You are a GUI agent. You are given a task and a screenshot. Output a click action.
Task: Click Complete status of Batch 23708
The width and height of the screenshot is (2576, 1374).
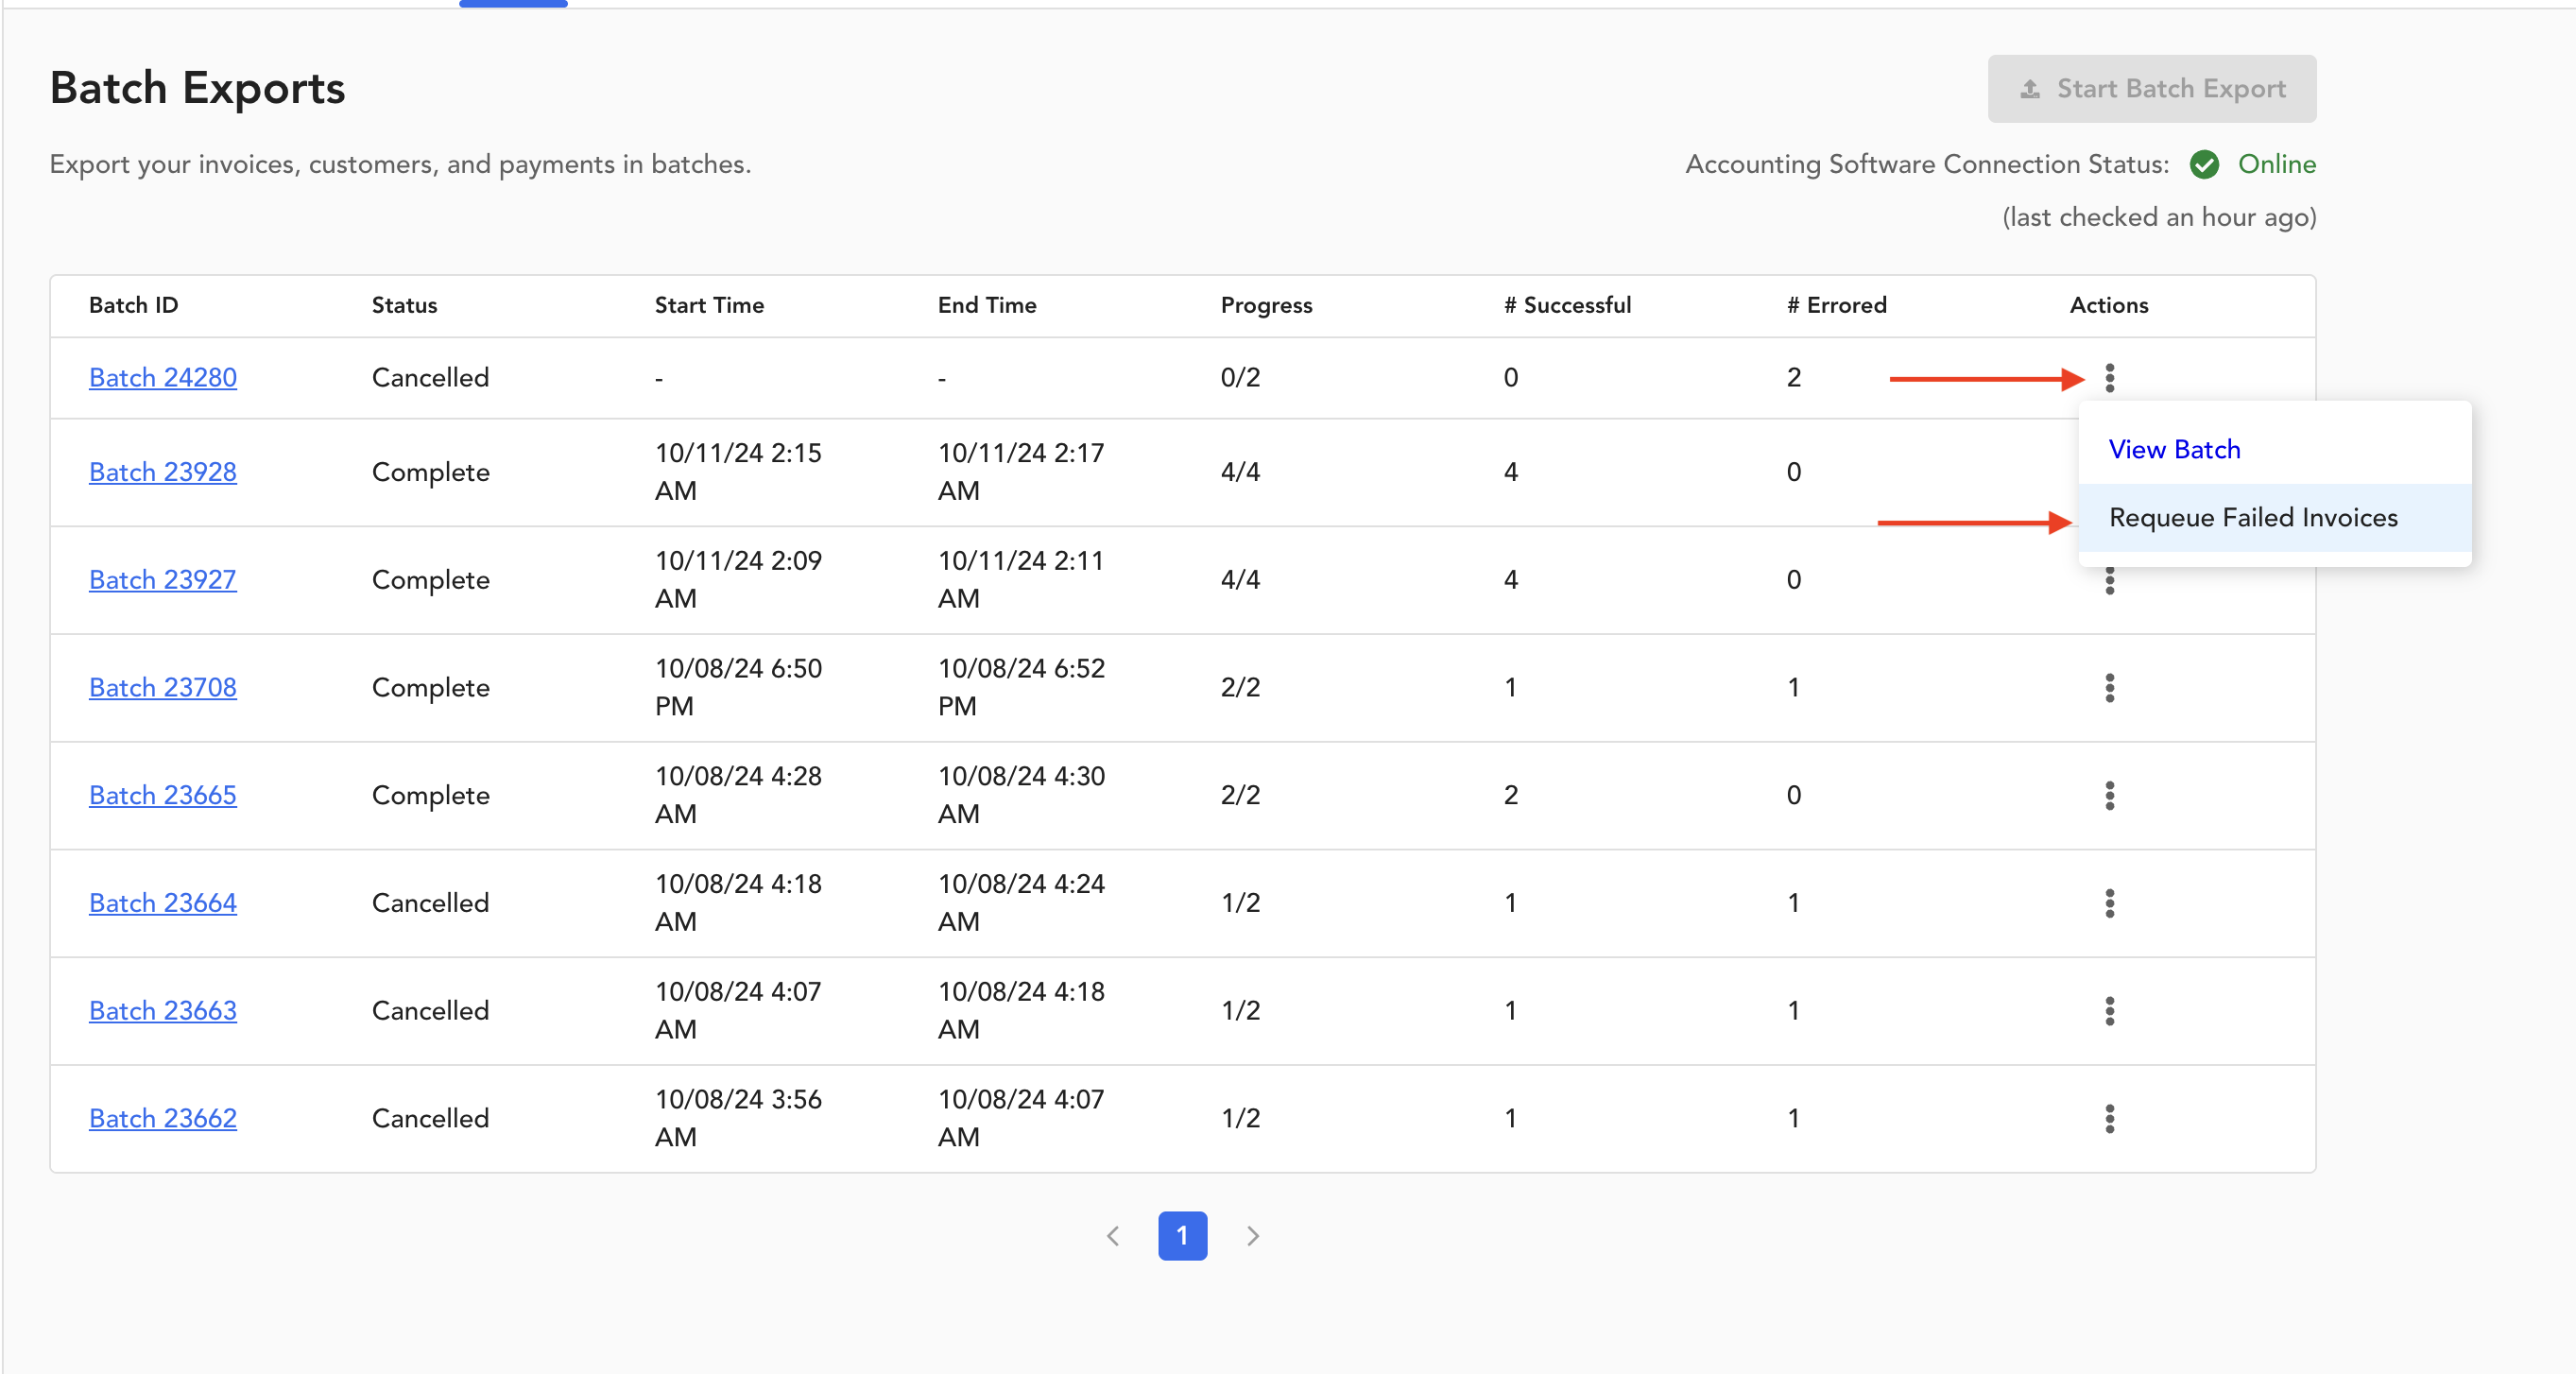coord(430,688)
